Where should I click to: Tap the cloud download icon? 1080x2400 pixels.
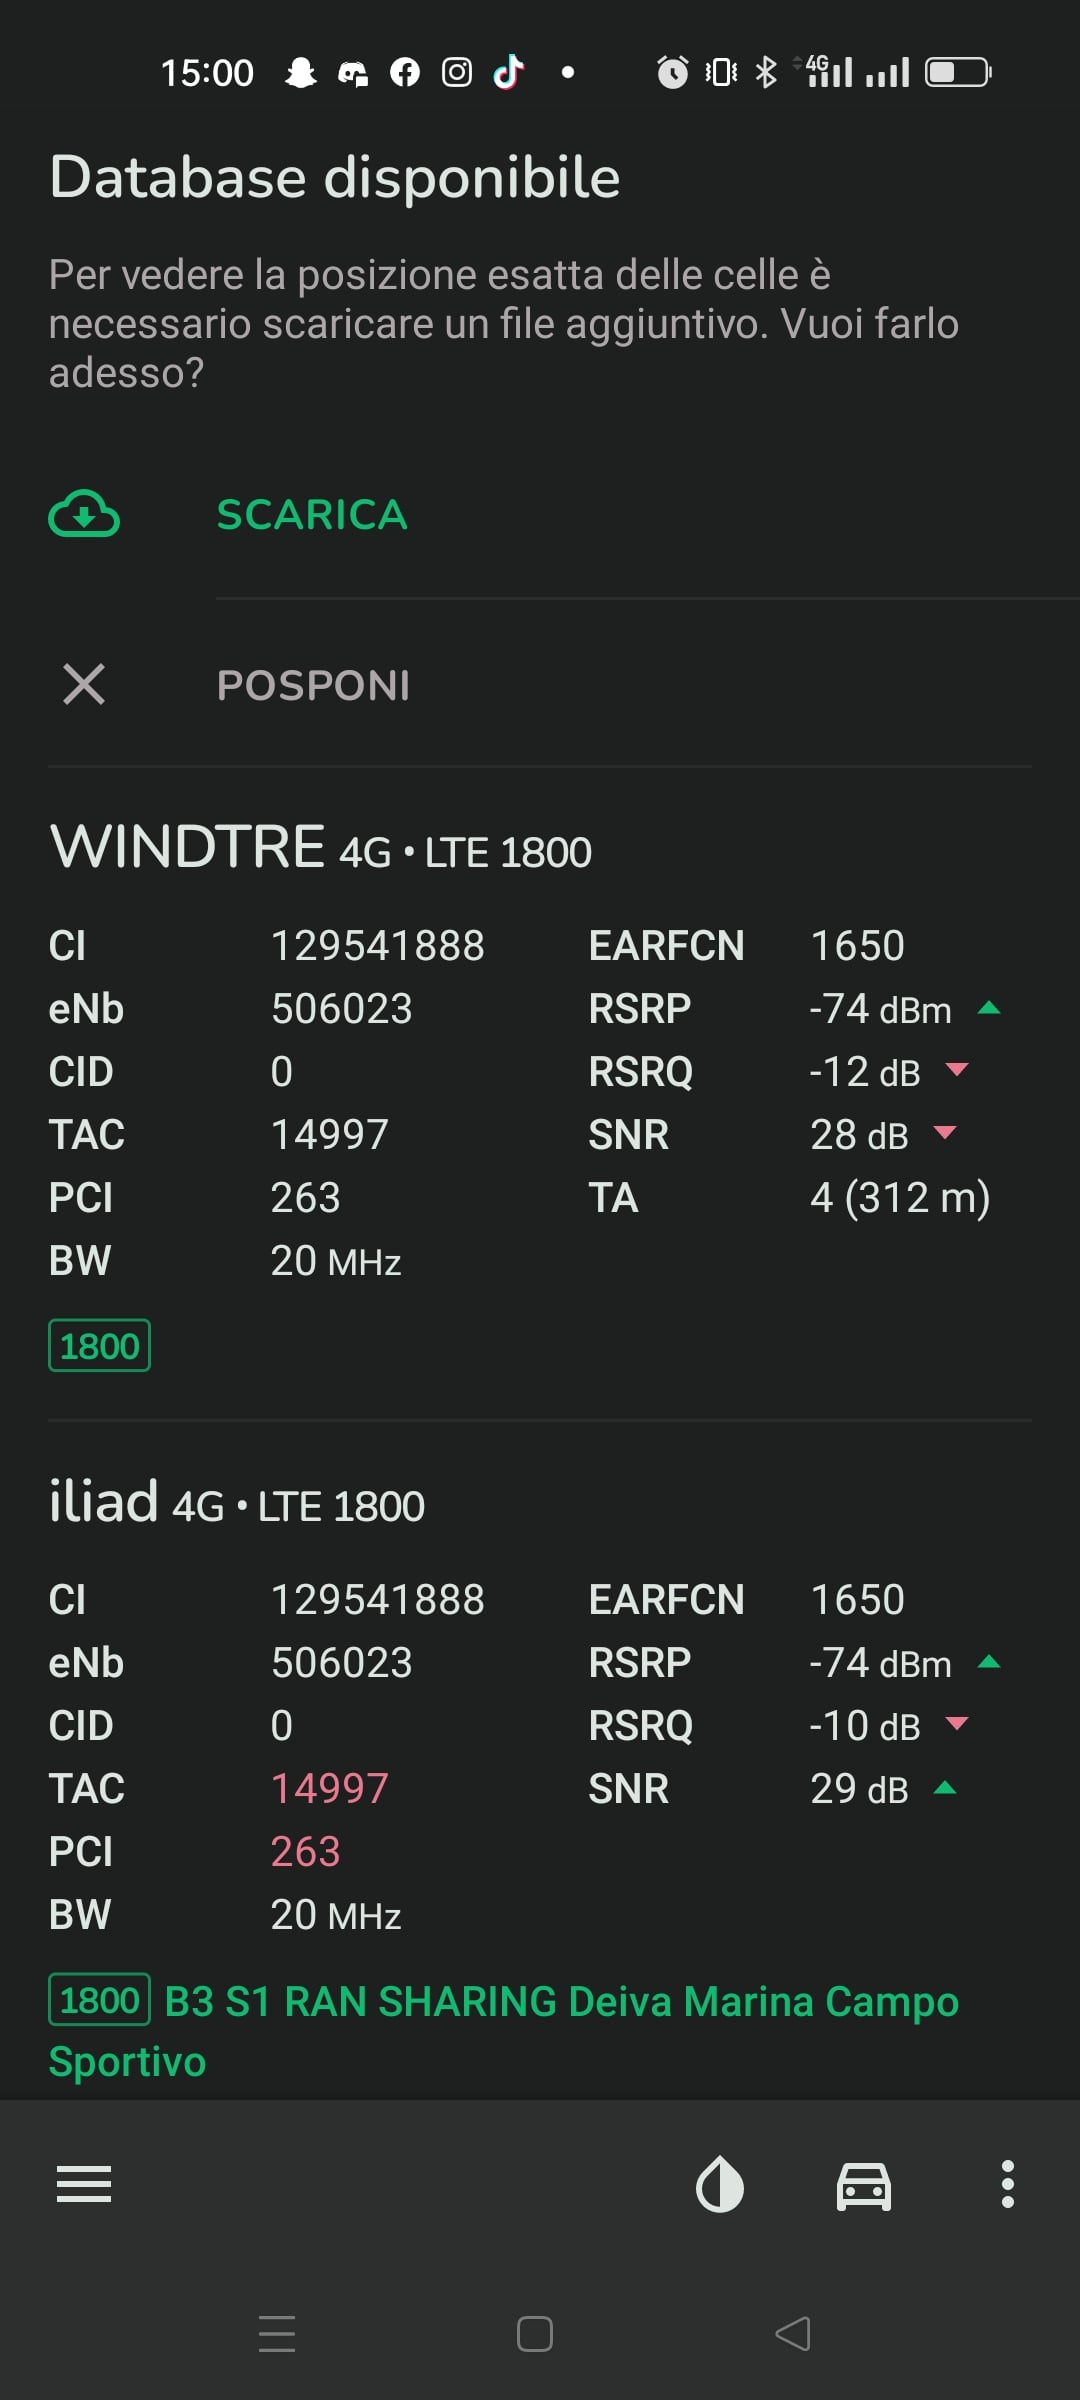(x=84, y=514)
